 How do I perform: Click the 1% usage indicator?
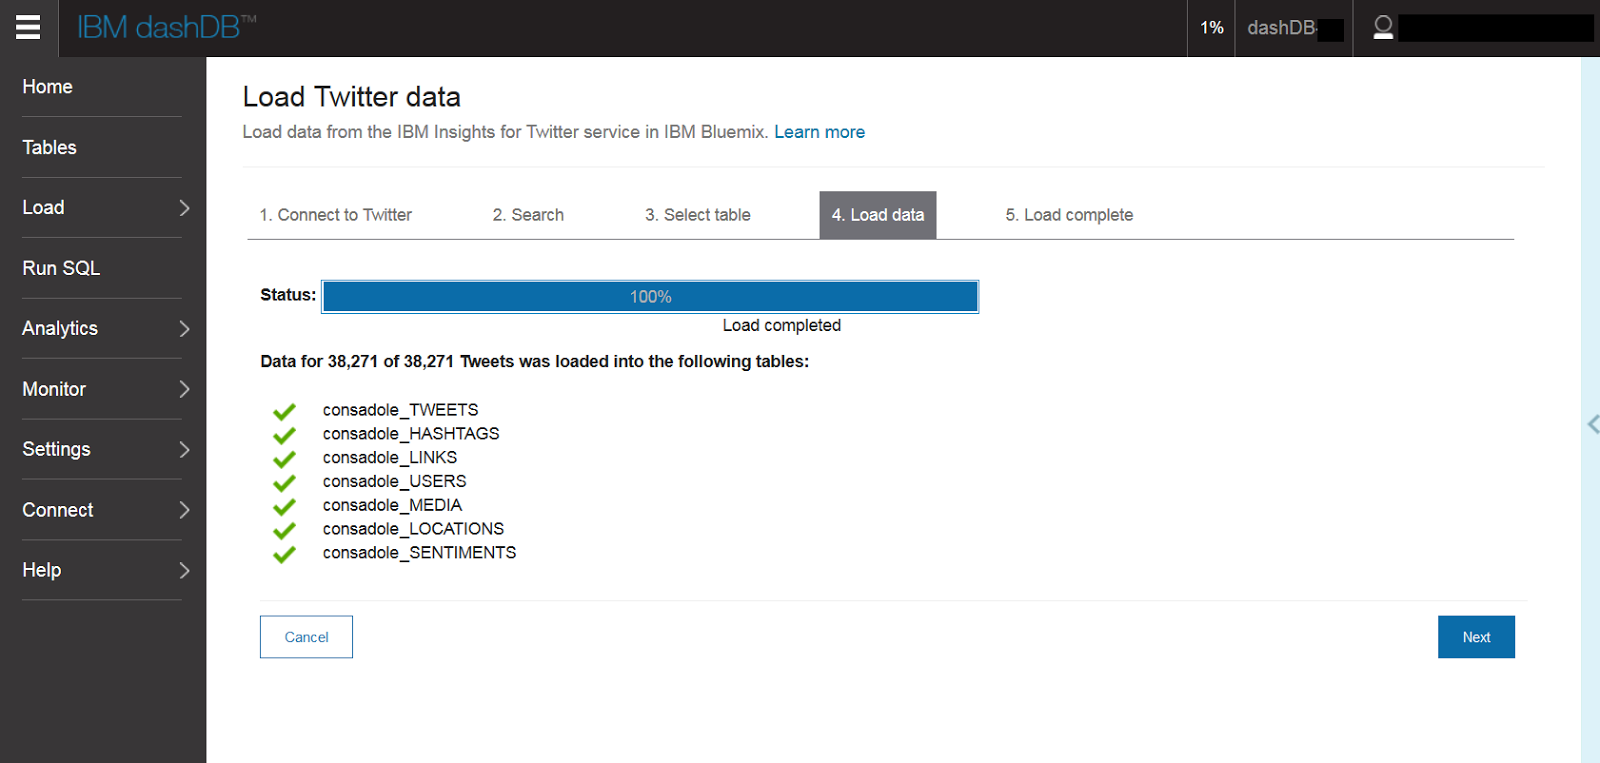(x=1212, y=28)
